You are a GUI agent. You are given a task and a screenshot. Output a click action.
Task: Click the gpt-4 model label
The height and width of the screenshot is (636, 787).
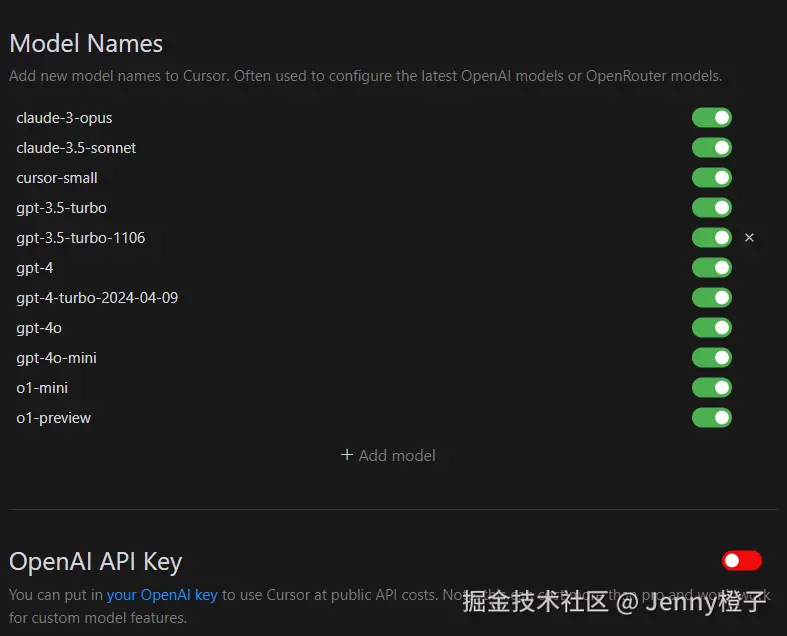coord(35,268)
